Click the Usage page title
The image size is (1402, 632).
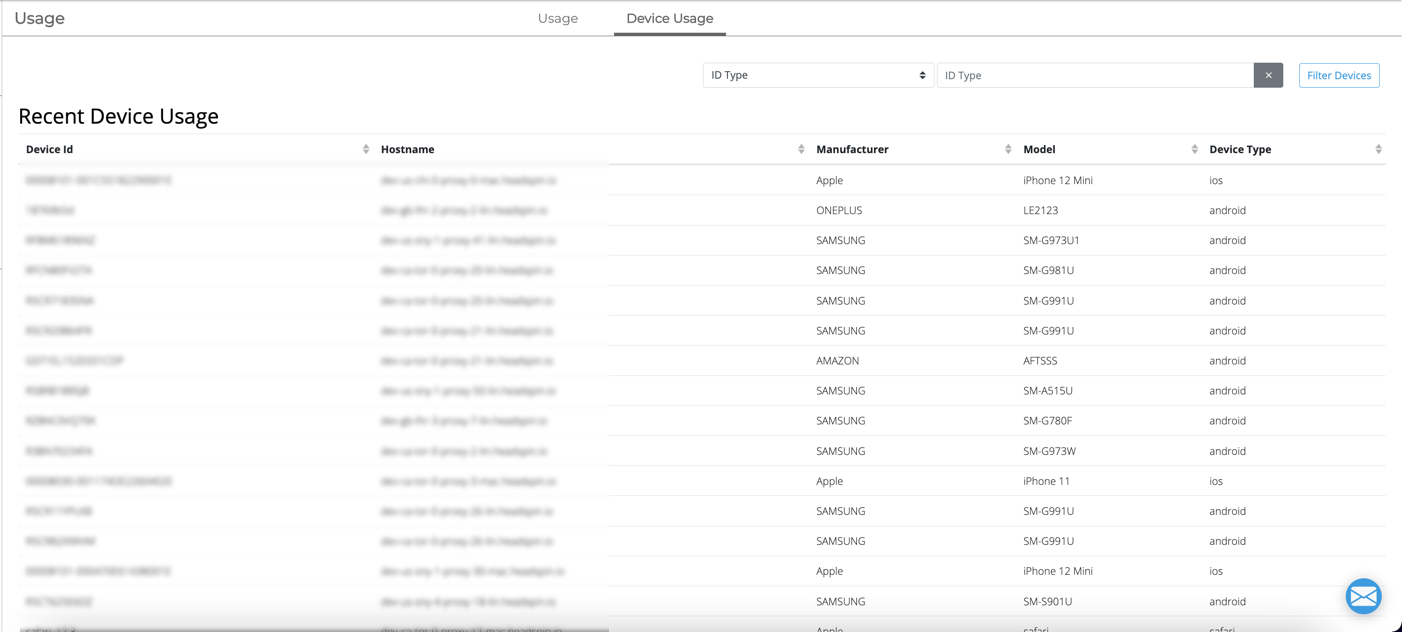pos(40,18)
